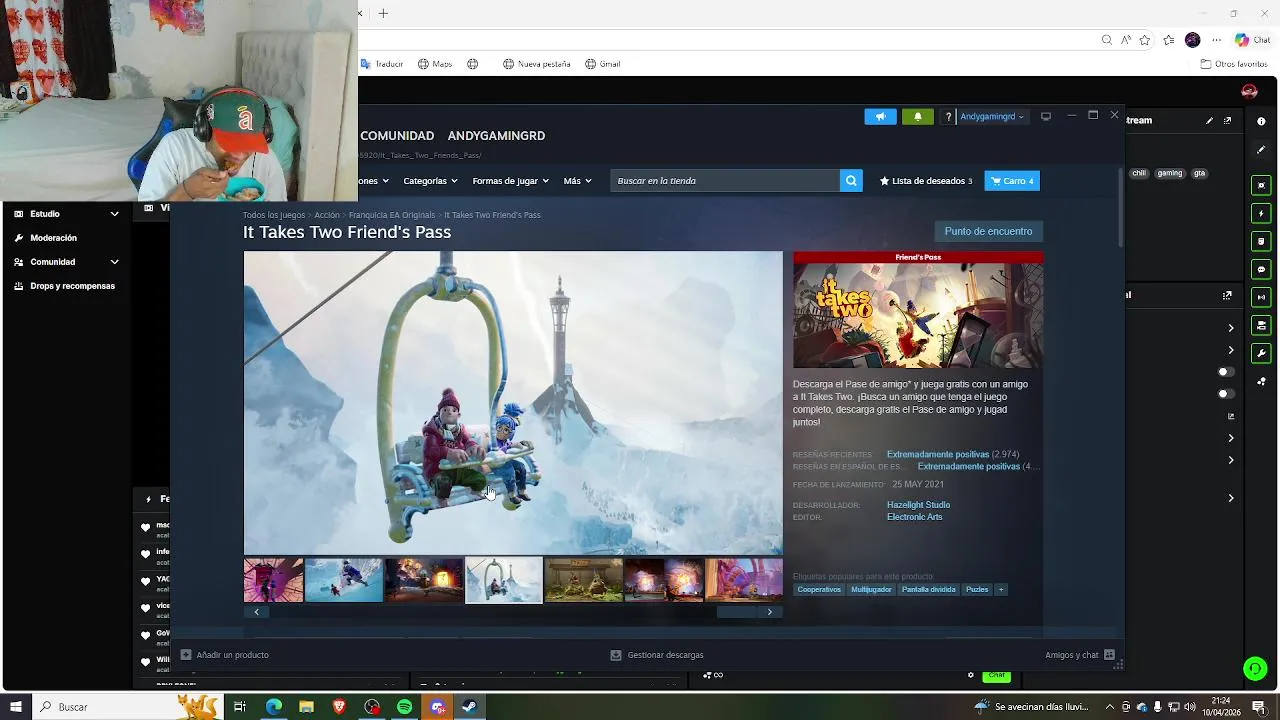Click the Steam megaphone announcements icon

pyautogui.click(x=880, y=117)
